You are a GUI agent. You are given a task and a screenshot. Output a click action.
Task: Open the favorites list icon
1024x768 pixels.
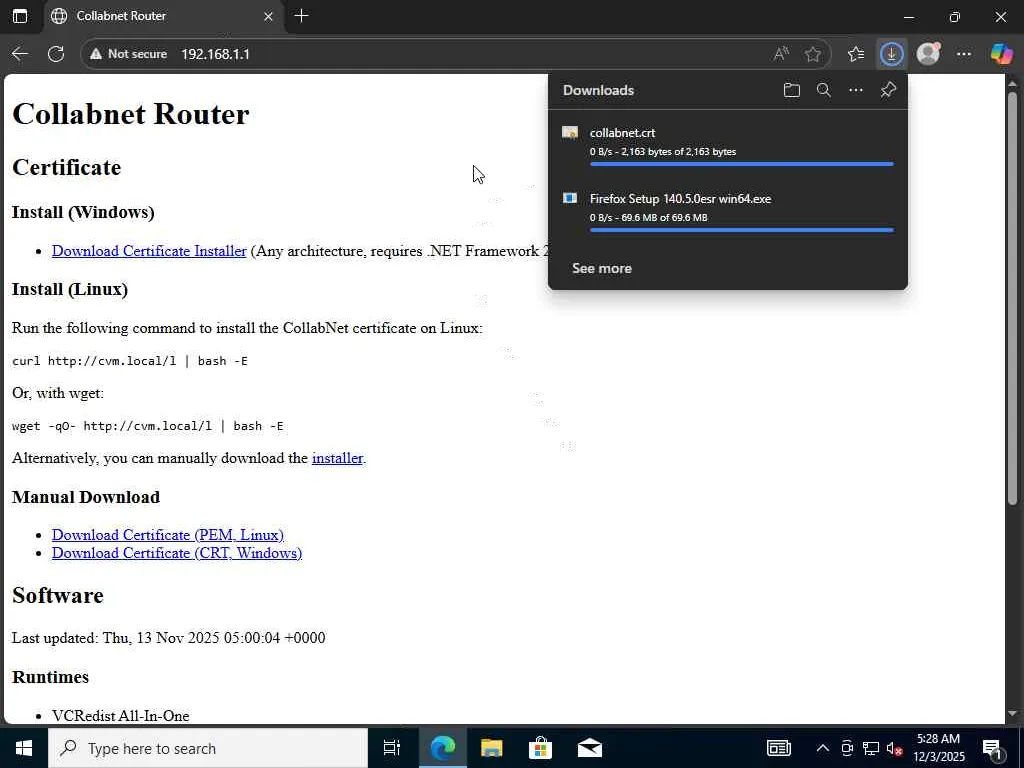[x=856, y=54]
